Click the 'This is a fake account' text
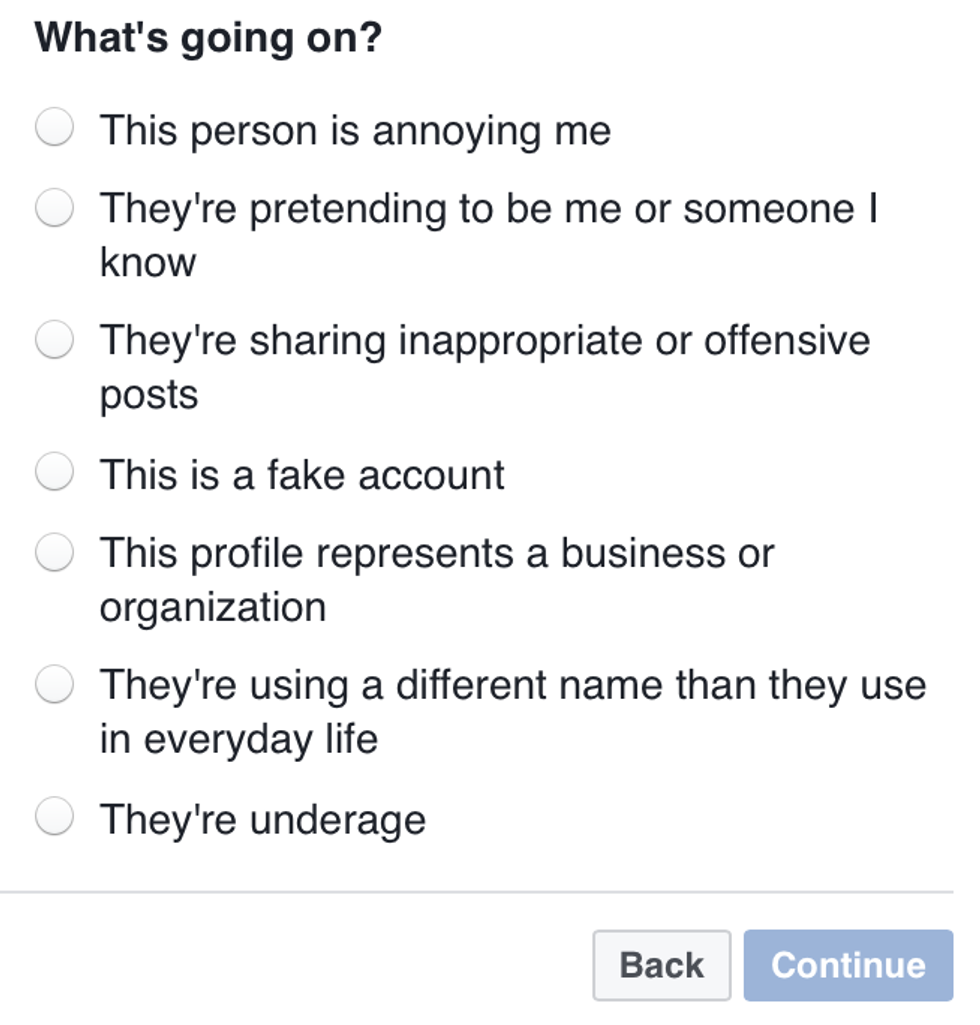This screenshot has width=980, height=1025. 302,474
